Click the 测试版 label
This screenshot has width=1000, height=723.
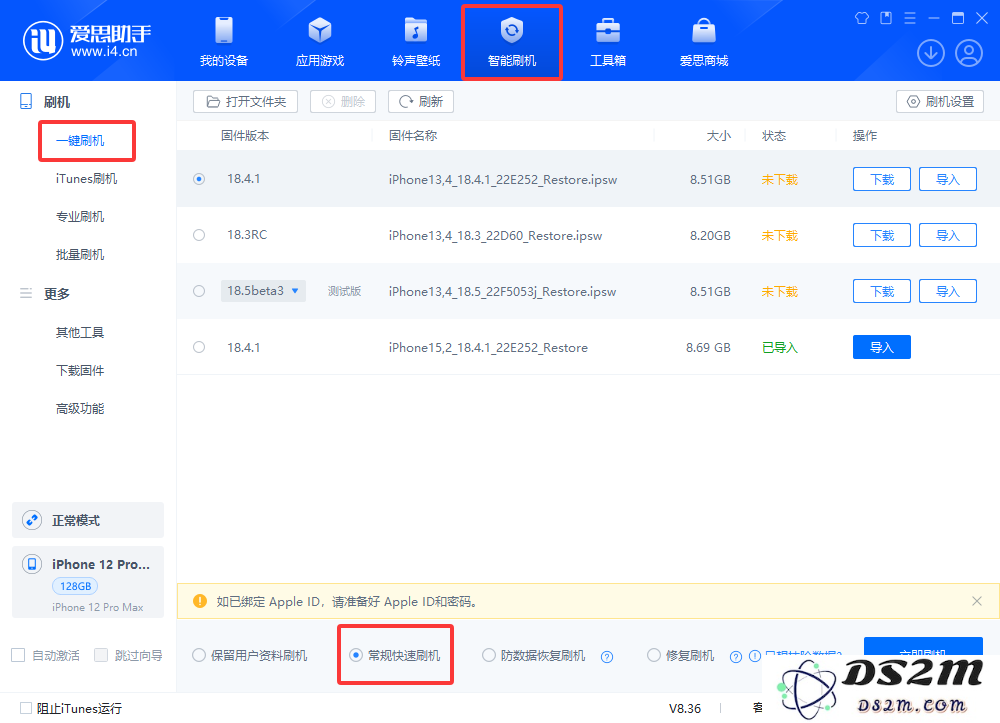click(x=344, y=291)
